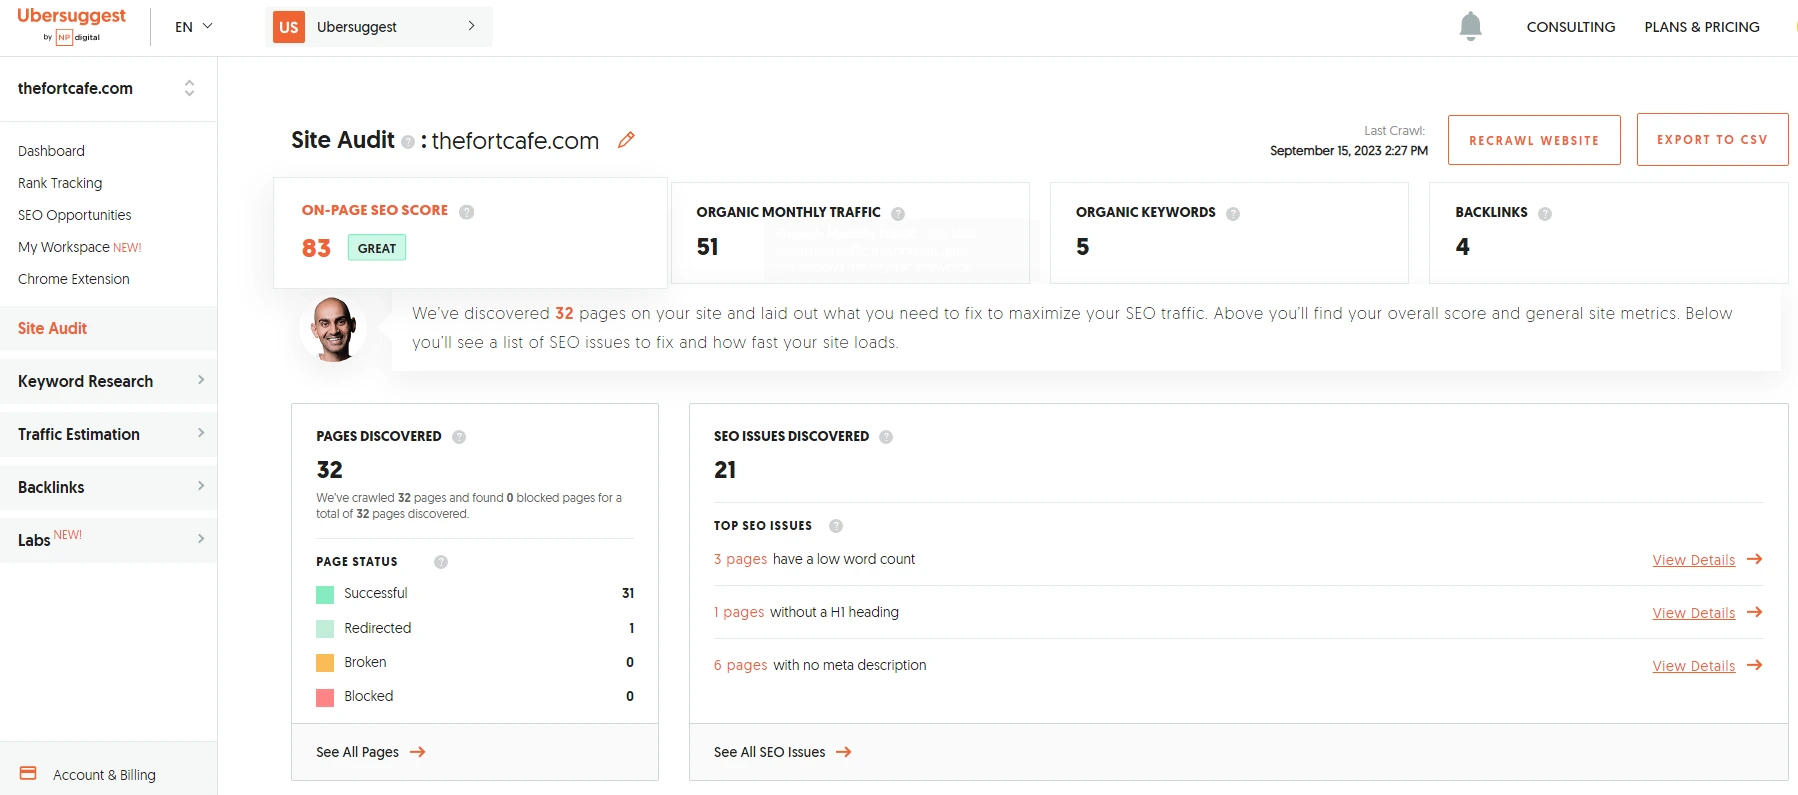Click the Neil Patel avatar photo
The width and height of the screenshot is (1798, 795).
(333, 329)
